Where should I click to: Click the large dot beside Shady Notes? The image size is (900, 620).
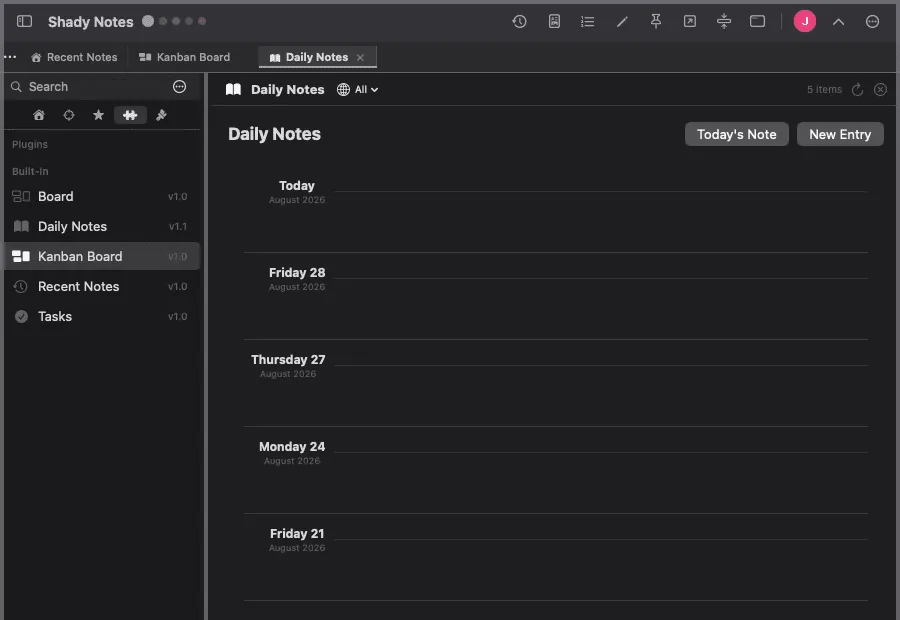[x=148, y=21]
